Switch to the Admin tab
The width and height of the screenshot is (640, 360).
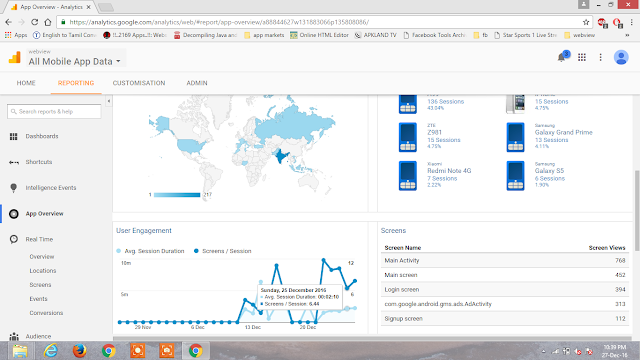coord(197,83)
